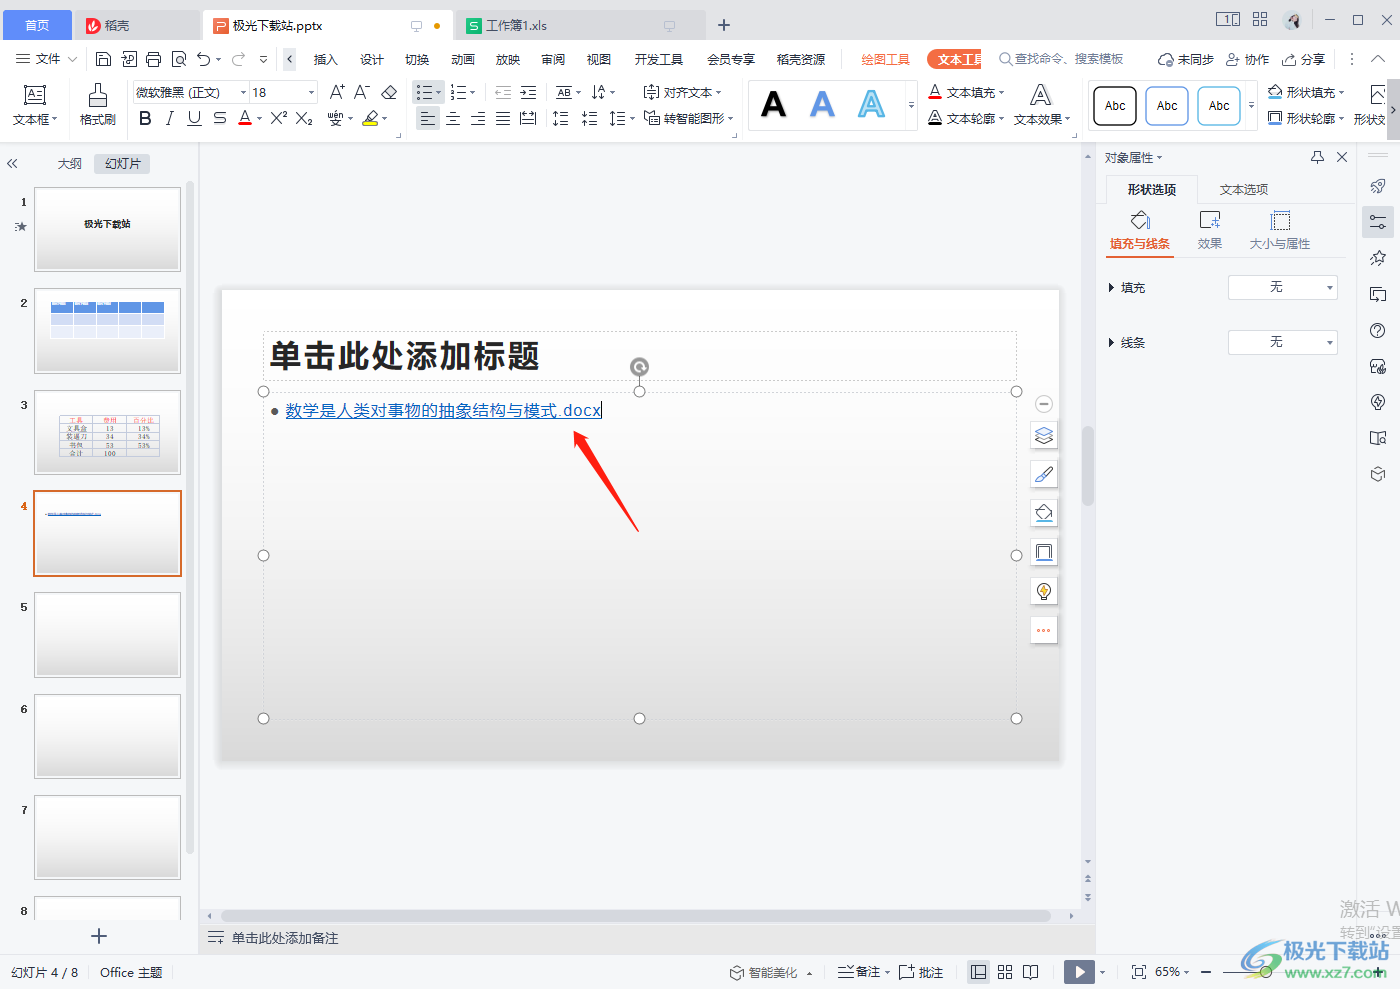Decrease indent level
The image size is (1400, 989).
coord(503,92)
